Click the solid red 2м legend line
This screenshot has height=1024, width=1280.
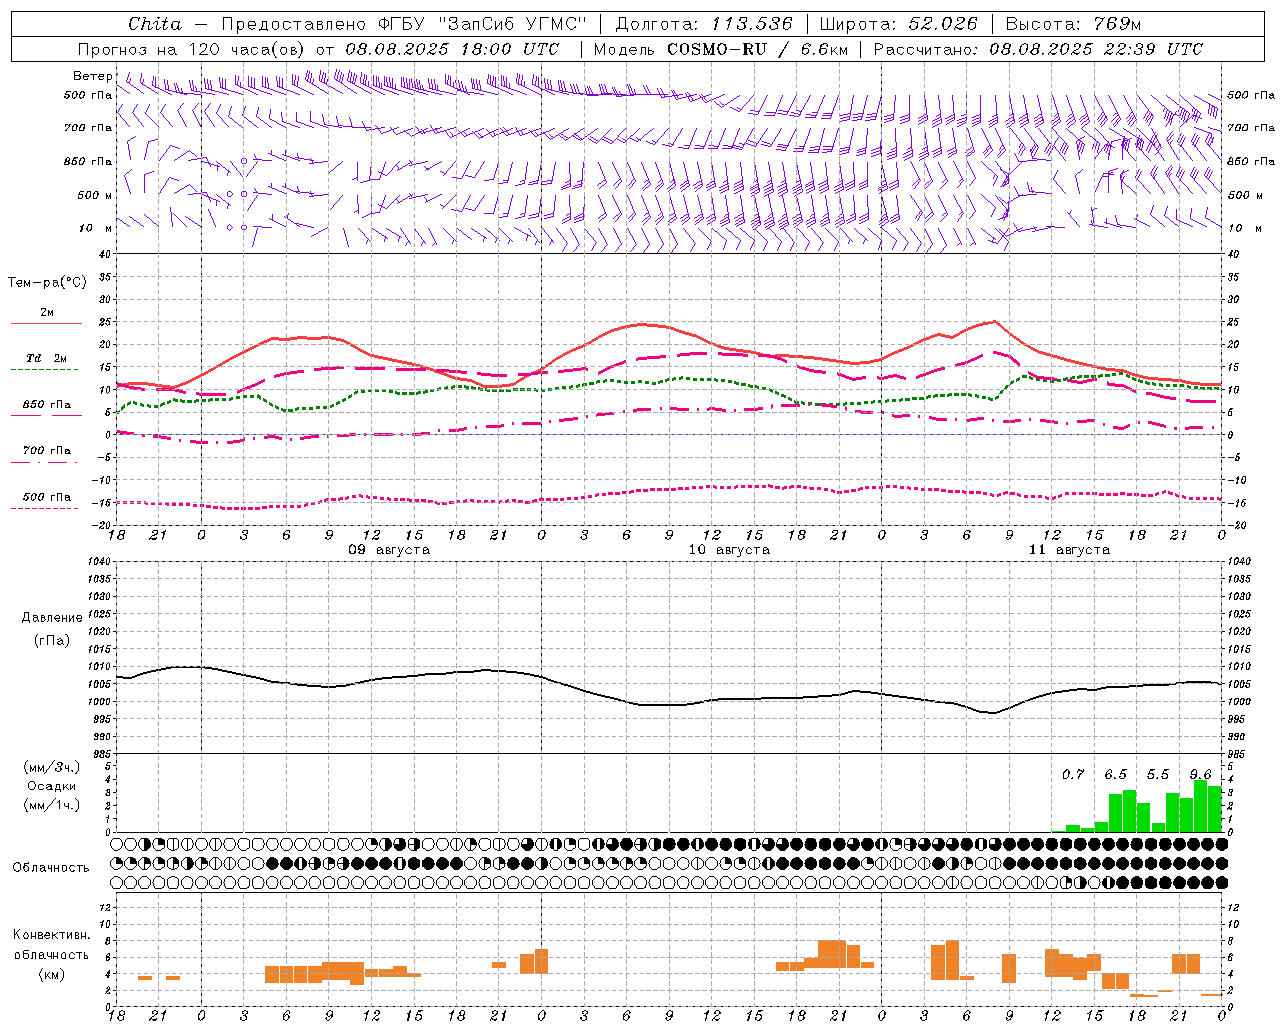coord(46,324)
